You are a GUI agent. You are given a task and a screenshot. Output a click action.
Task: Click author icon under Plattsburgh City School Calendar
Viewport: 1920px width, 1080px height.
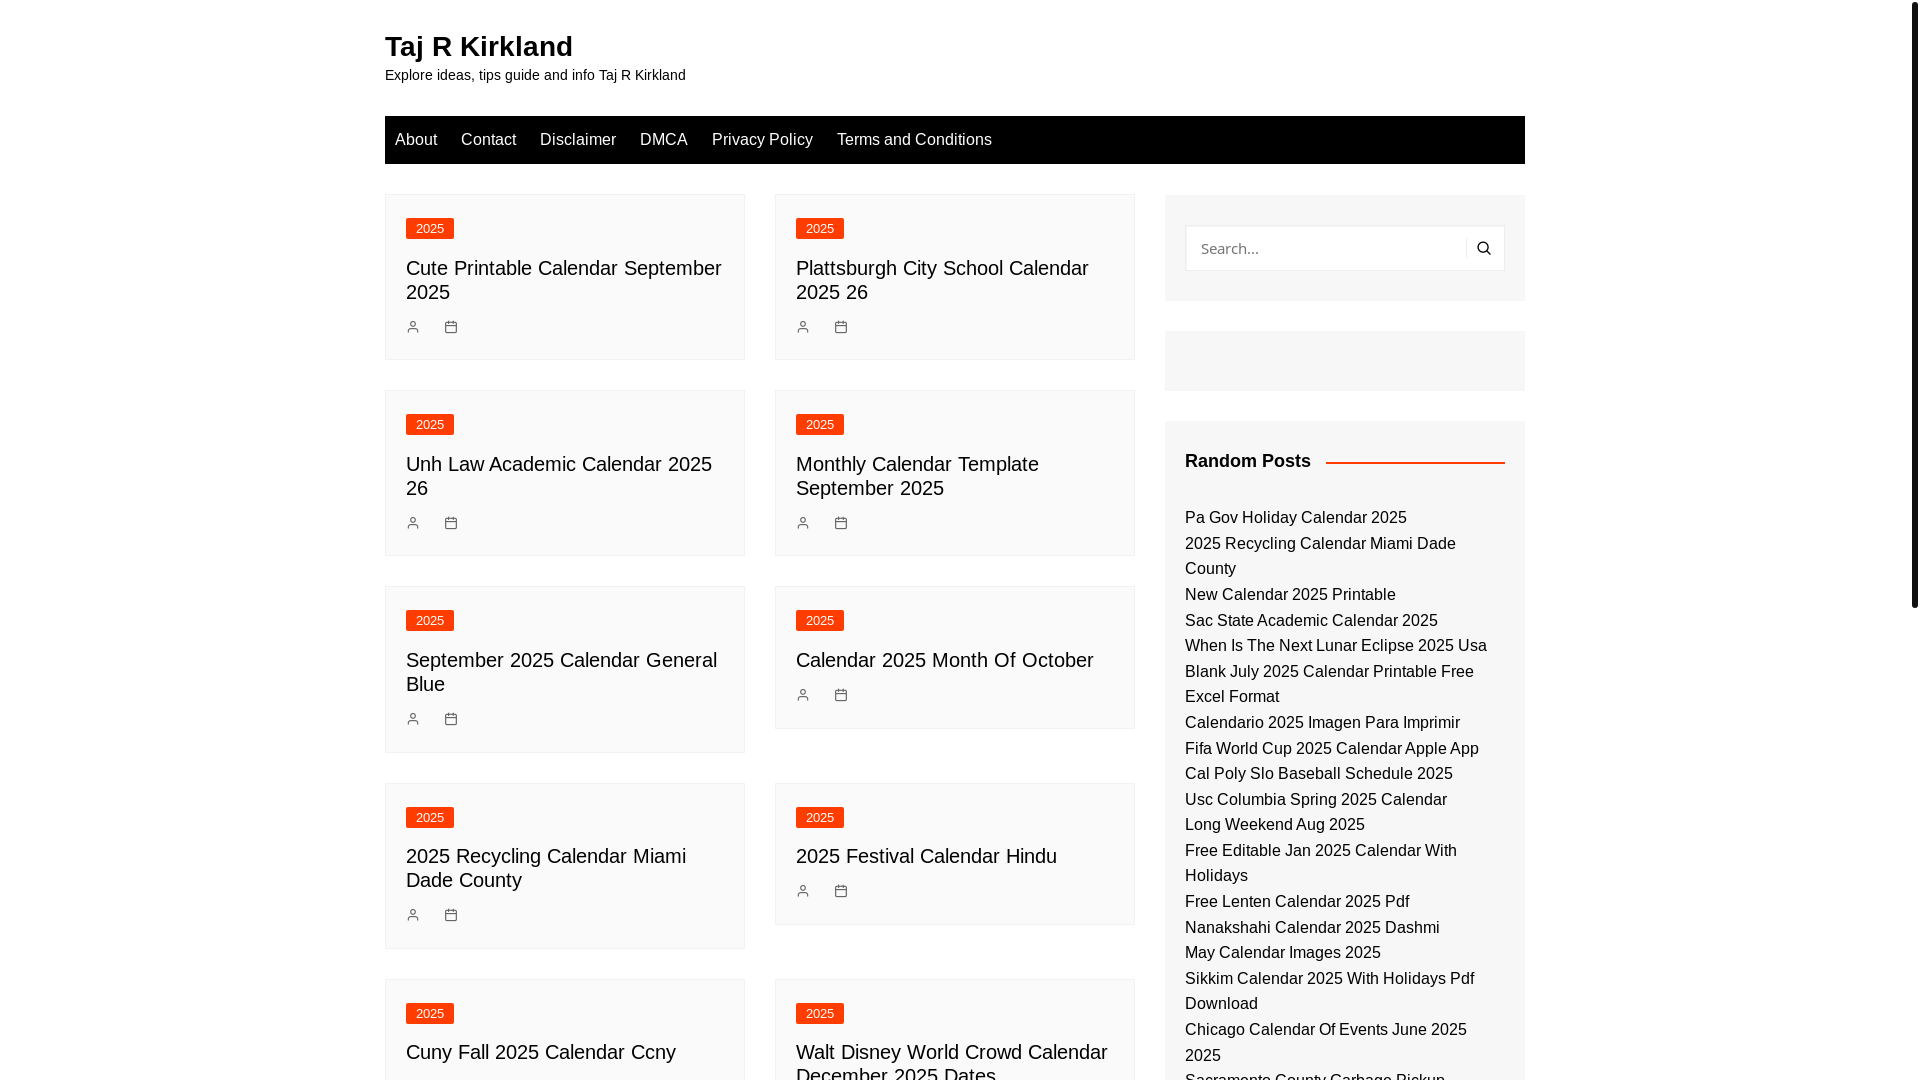(803, 327)
